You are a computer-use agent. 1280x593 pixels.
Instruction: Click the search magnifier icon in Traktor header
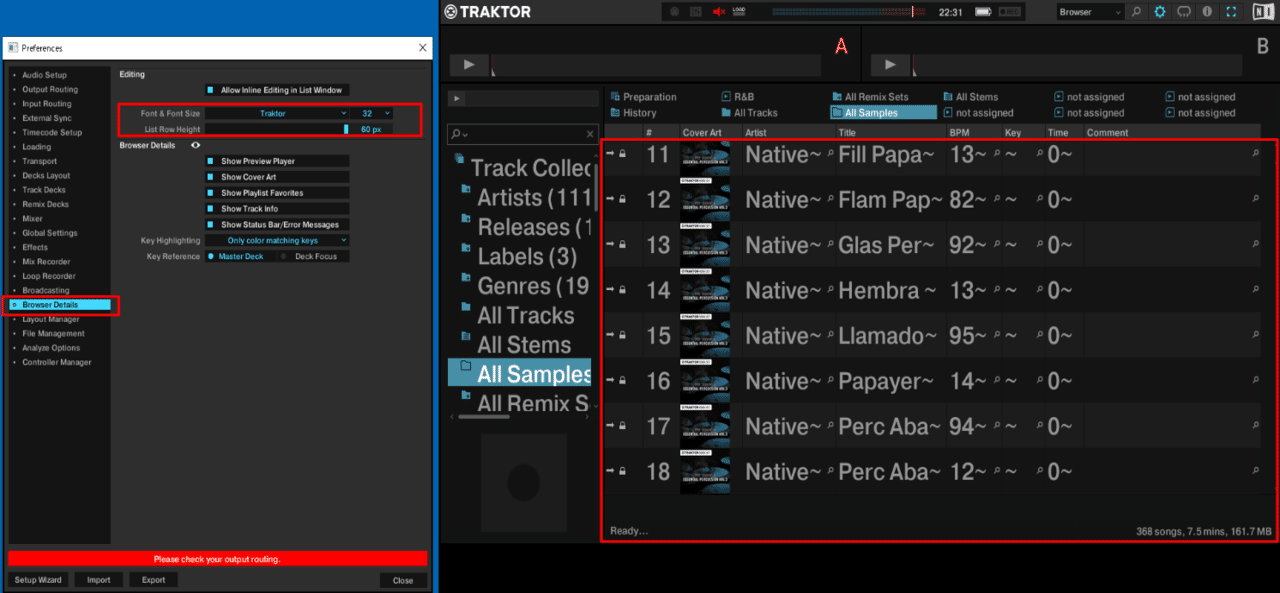(1136, 12)
